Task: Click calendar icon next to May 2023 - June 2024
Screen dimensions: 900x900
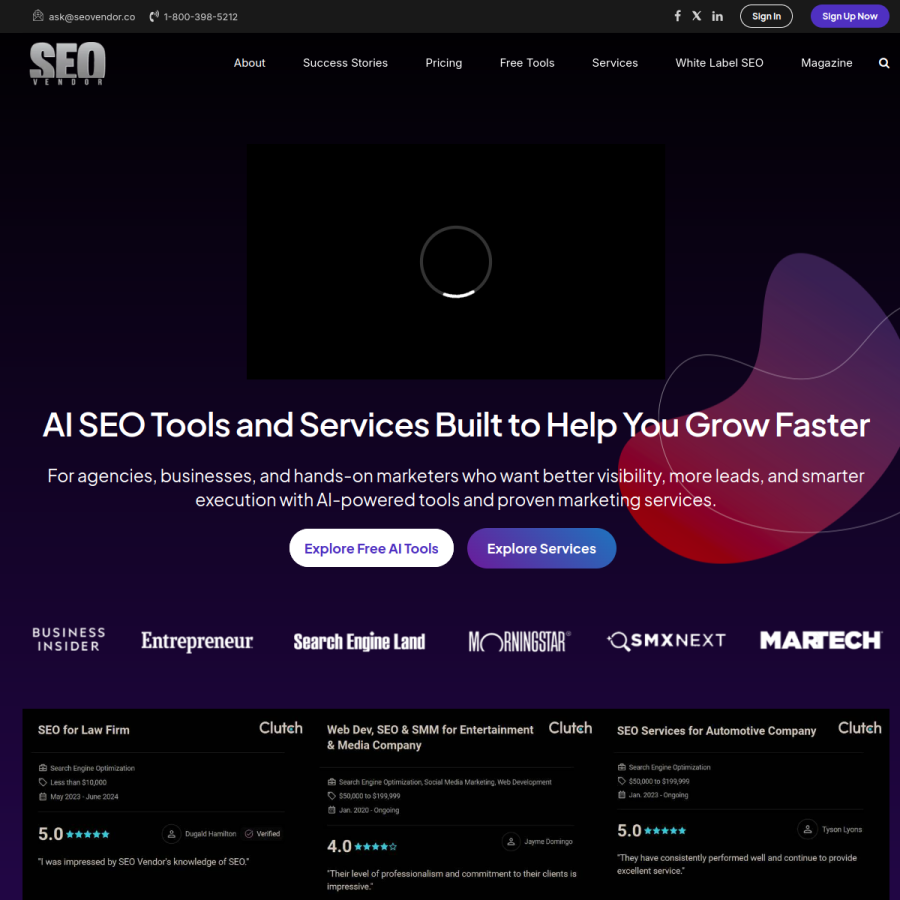Action: point(42,796)
